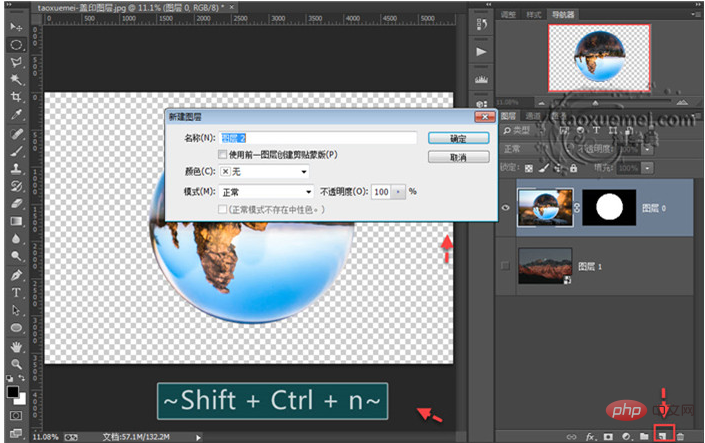
Task: Swap foreground and background colors
Action: point(22,378)
